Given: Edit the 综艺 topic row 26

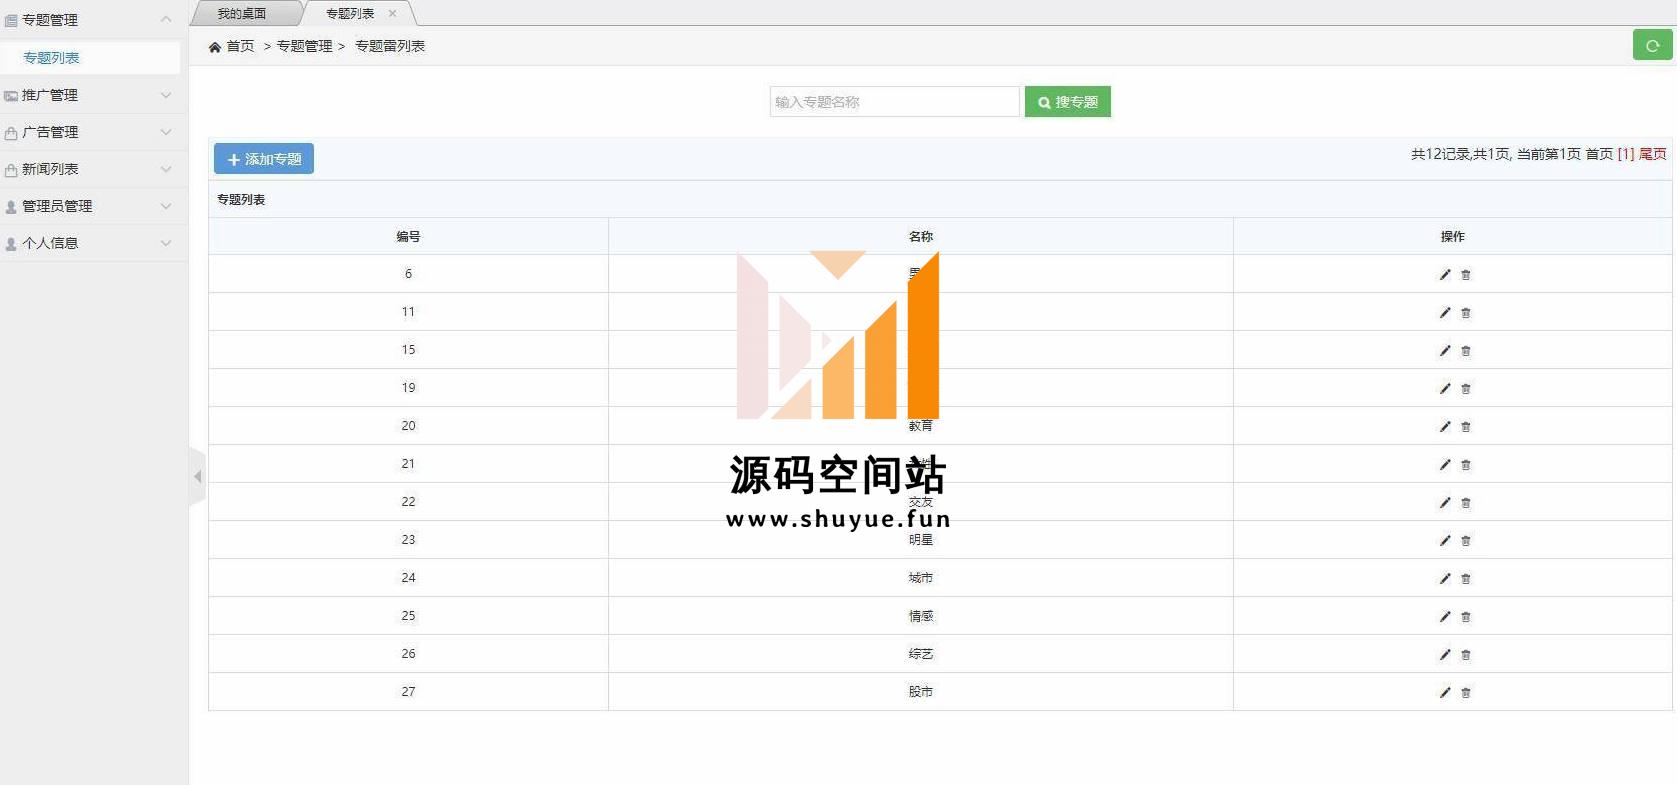Looking at the screenshot, I should 1445,654.
